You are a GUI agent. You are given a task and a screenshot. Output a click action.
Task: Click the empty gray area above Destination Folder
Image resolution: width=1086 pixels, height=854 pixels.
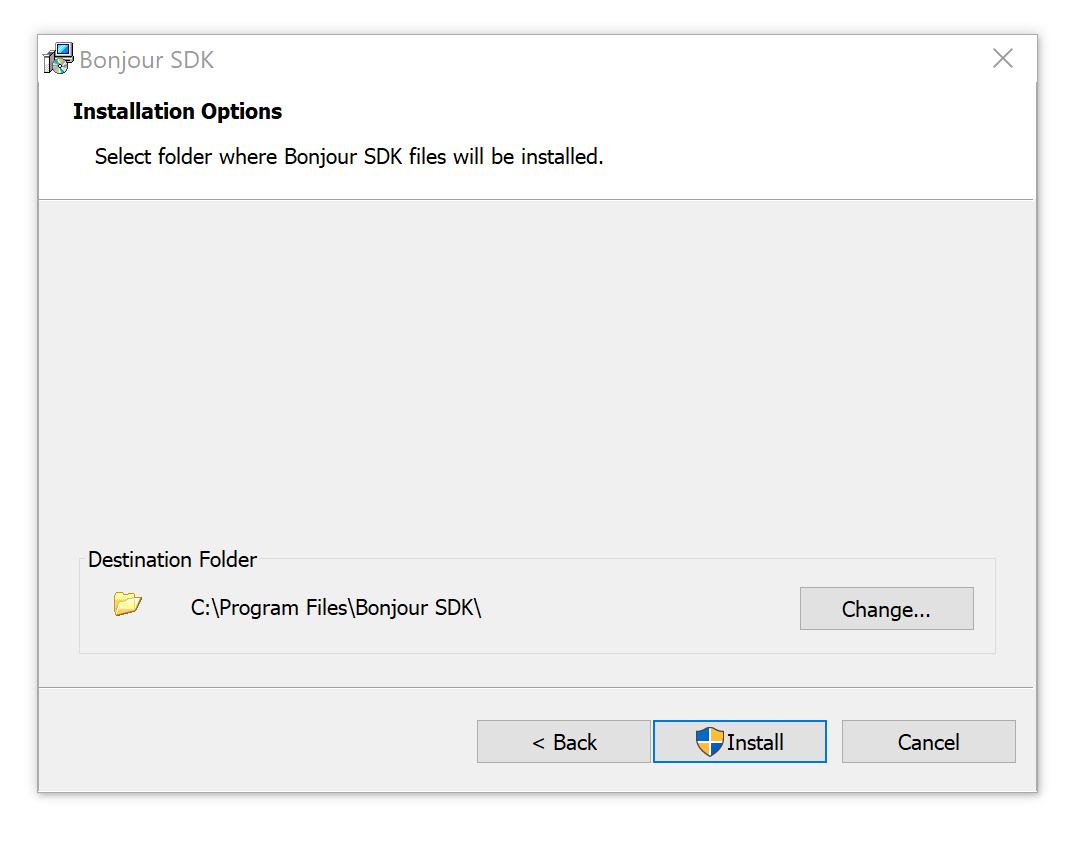tap(537, 370)
